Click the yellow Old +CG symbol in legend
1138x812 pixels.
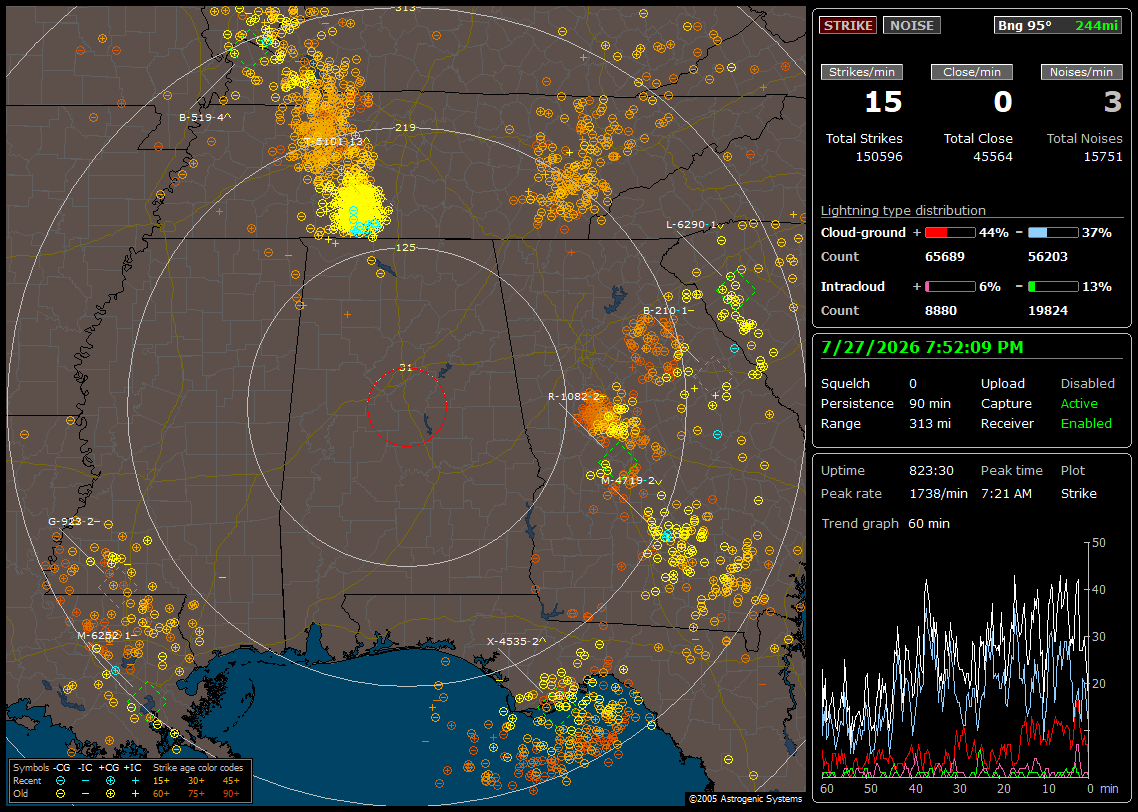tap(110, 794)
